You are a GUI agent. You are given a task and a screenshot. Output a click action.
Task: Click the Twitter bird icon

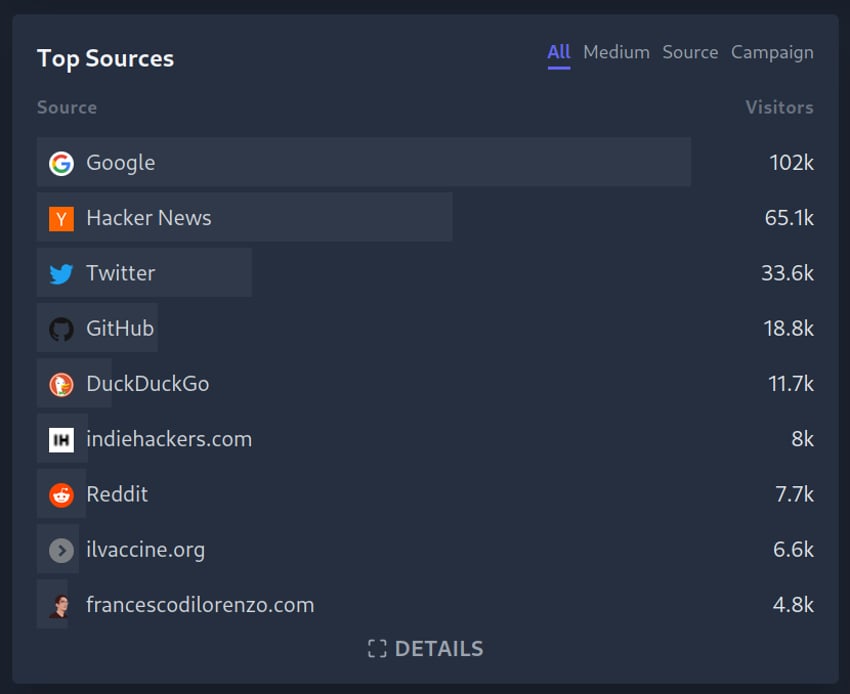(x=61, y=274)
